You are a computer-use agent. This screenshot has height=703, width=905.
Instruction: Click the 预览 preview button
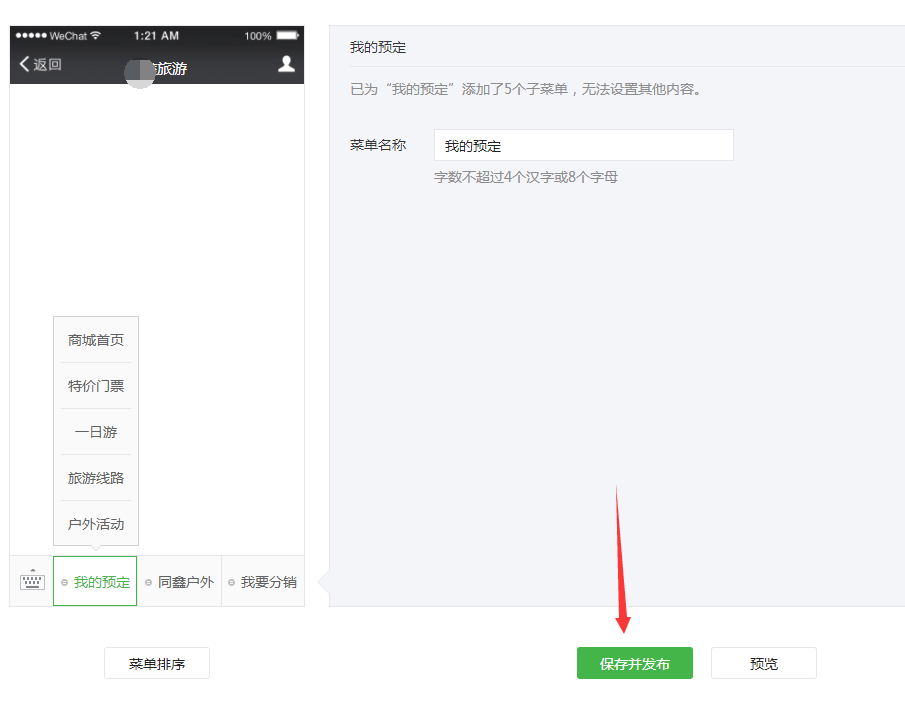[x=763, y=663]
